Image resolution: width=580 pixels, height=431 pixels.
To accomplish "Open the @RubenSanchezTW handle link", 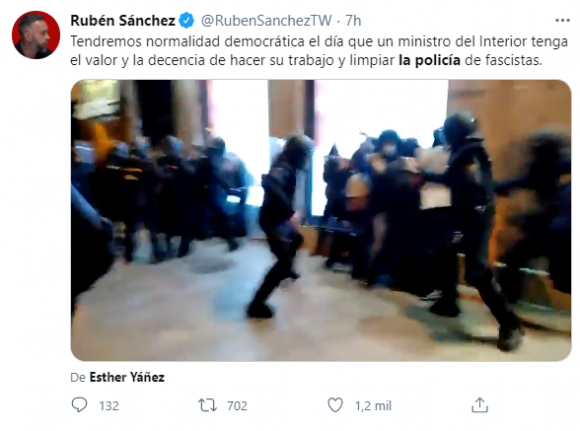I will 266,21.
